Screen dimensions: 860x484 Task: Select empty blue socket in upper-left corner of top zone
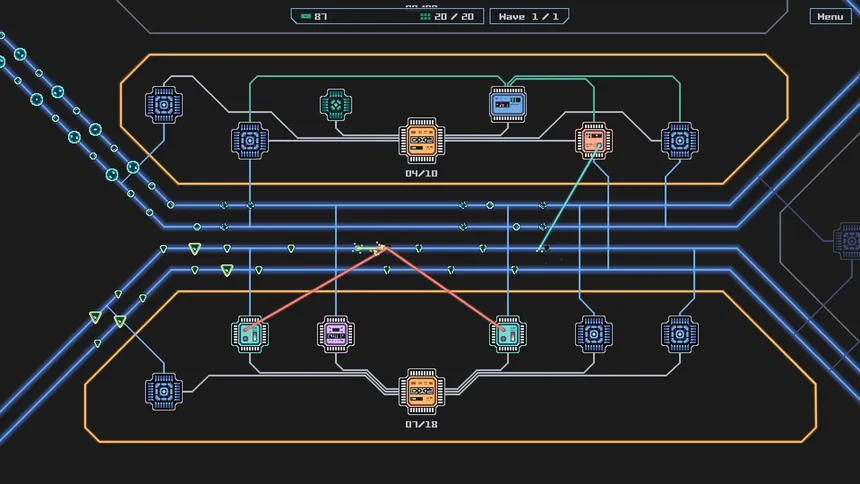163,104
